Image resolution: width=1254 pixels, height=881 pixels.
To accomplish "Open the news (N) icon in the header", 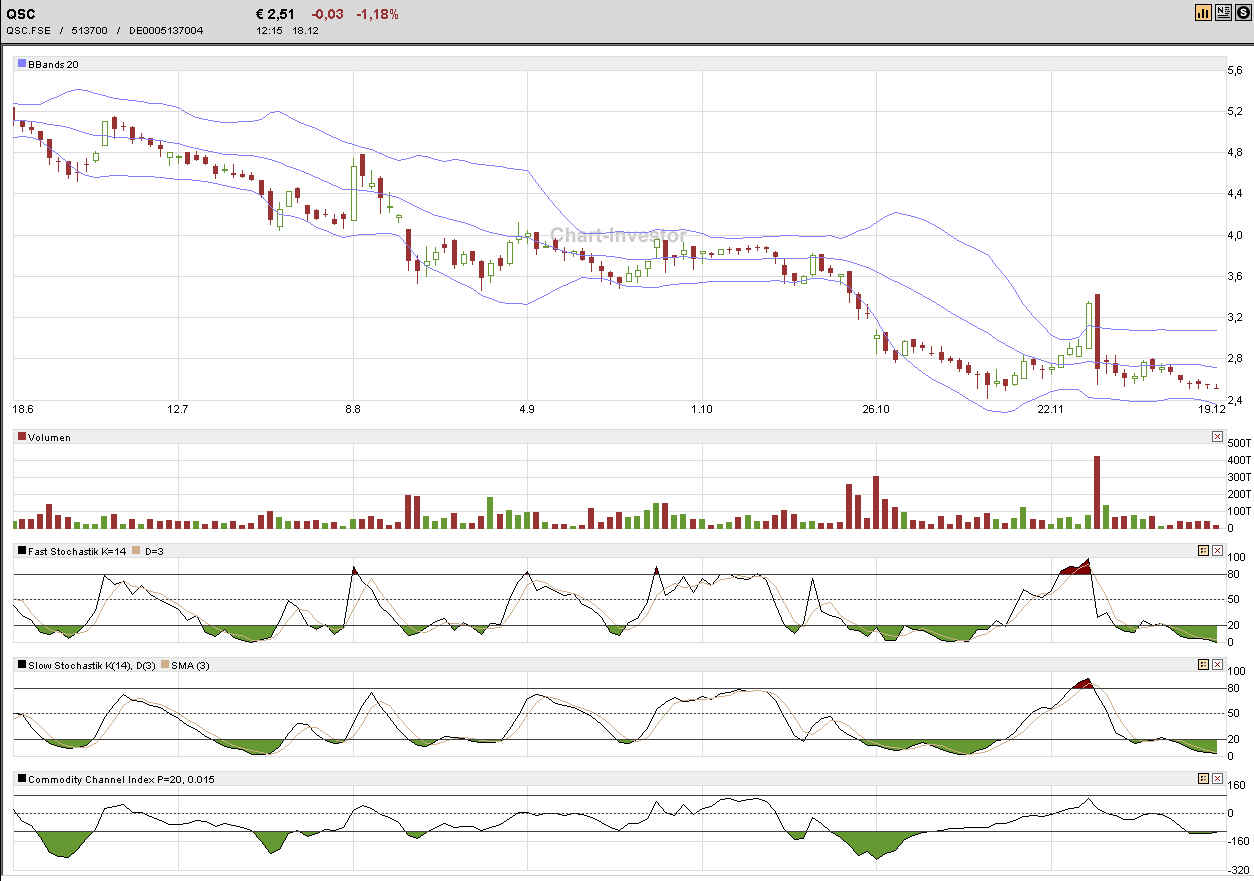I will click(x=1223, y=12).
